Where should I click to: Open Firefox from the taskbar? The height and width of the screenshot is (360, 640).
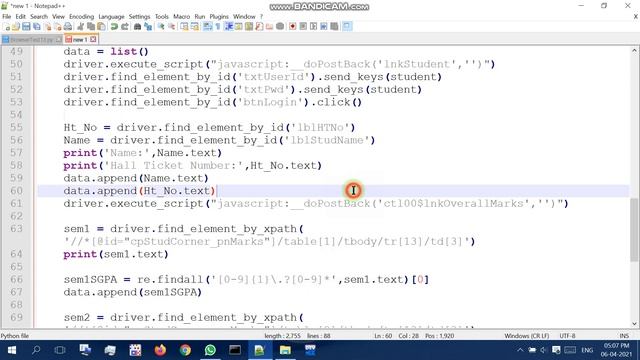(x=160, y=350)
